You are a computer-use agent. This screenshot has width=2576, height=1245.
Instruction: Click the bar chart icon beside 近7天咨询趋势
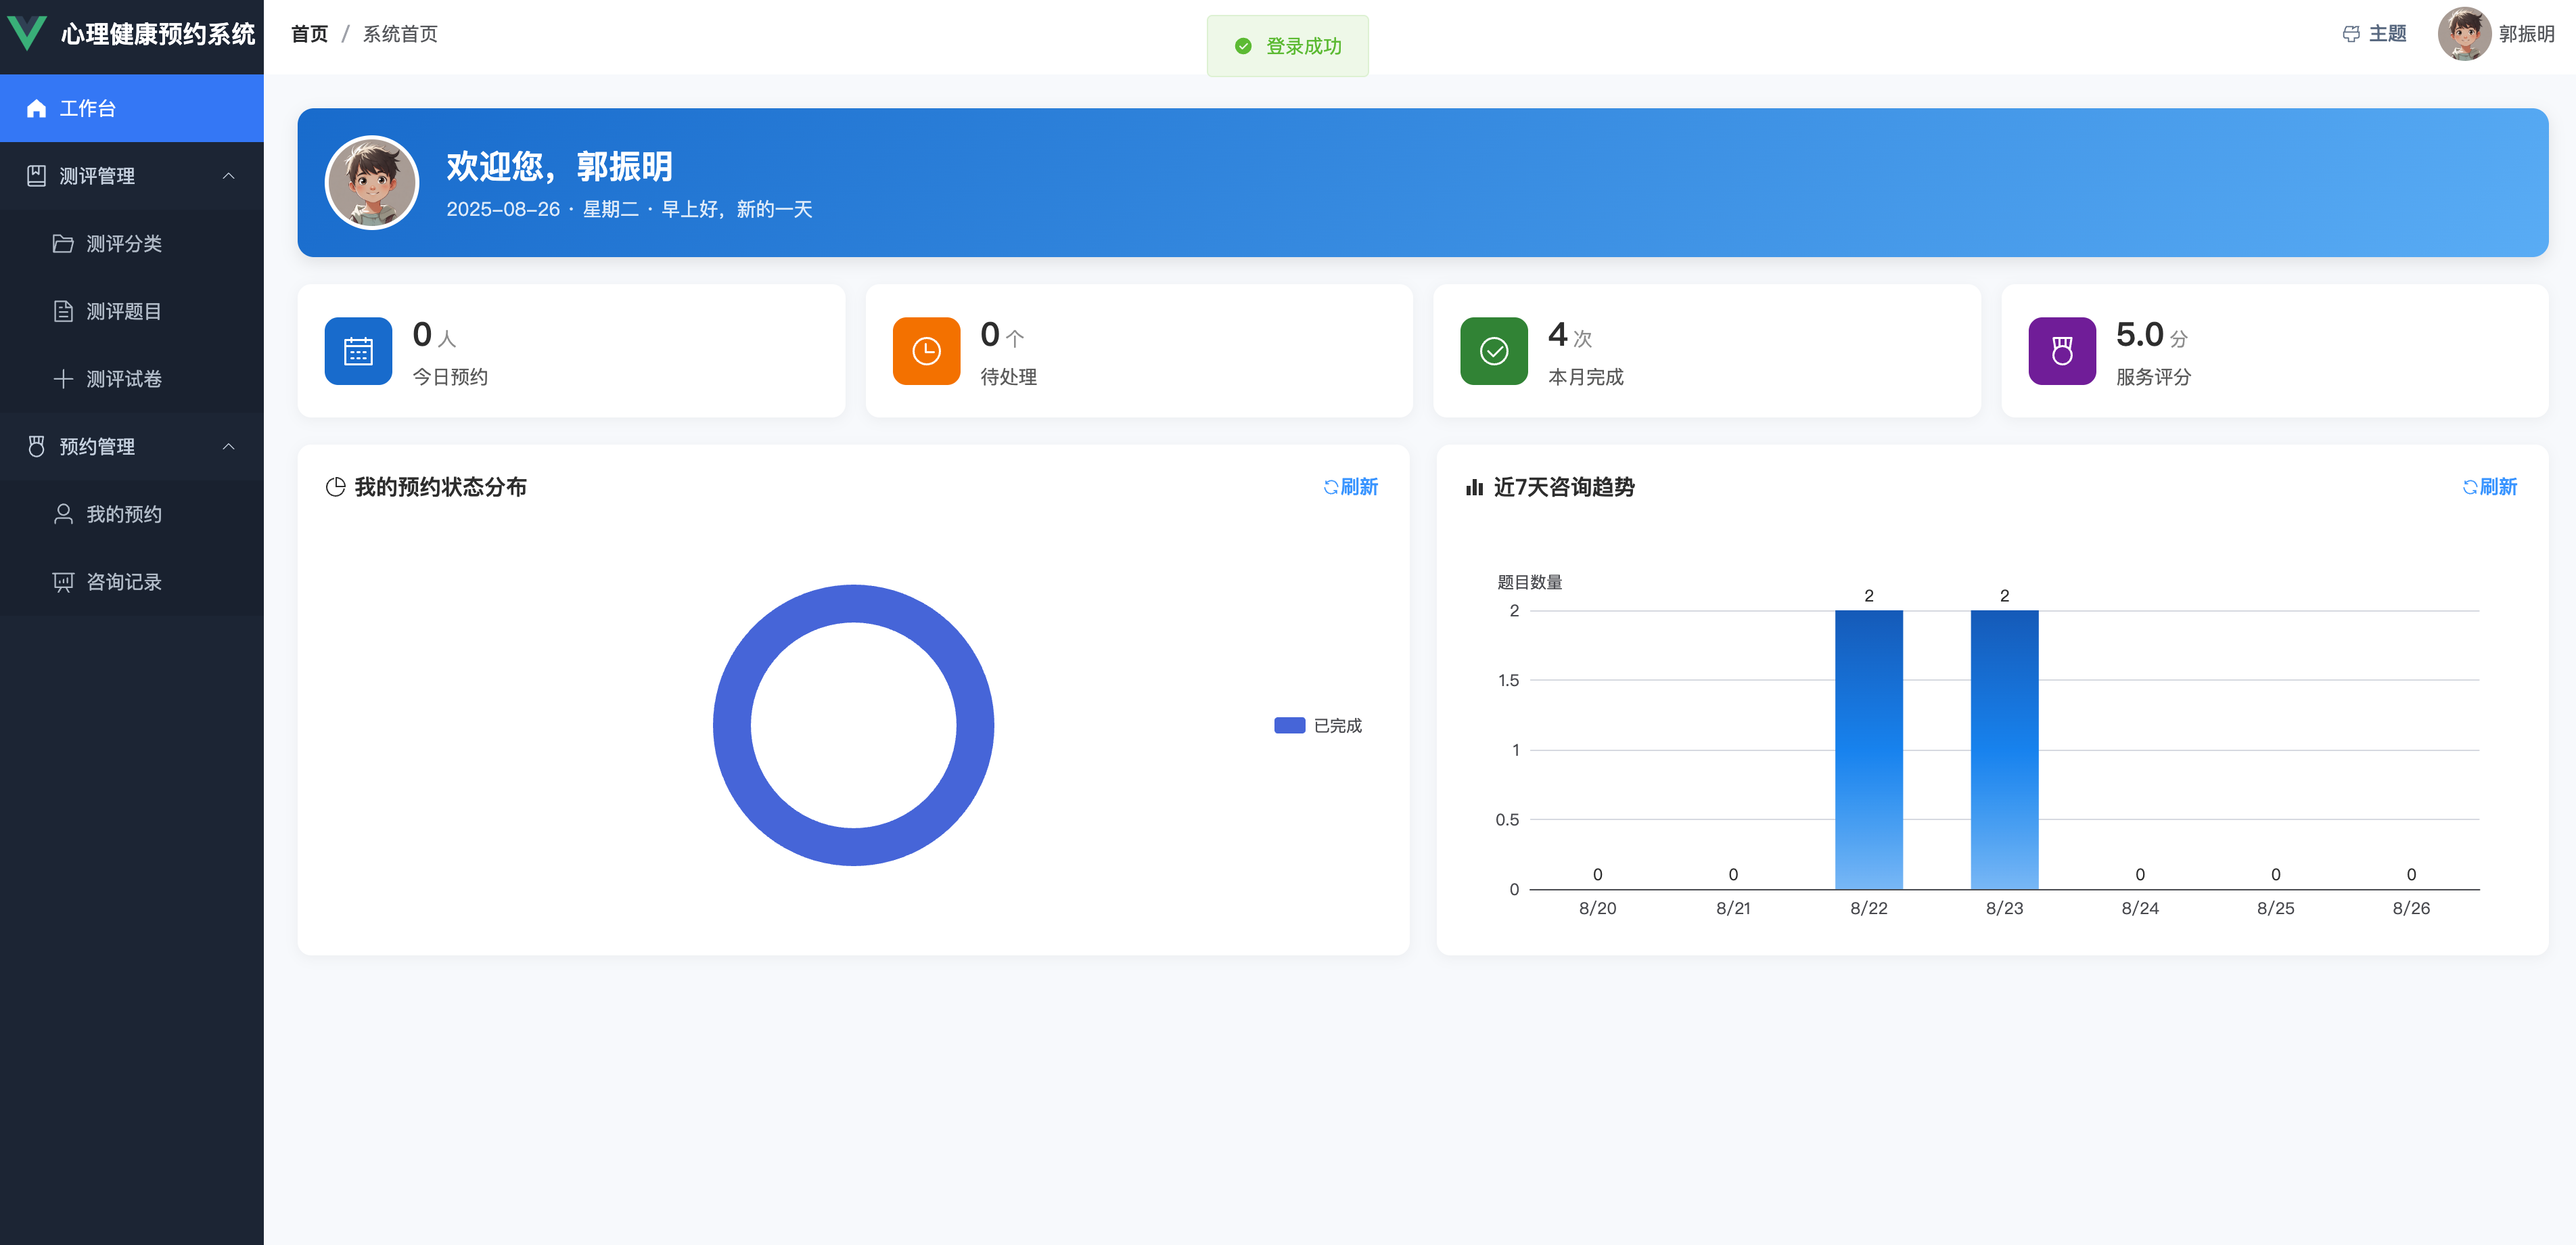1474,487
